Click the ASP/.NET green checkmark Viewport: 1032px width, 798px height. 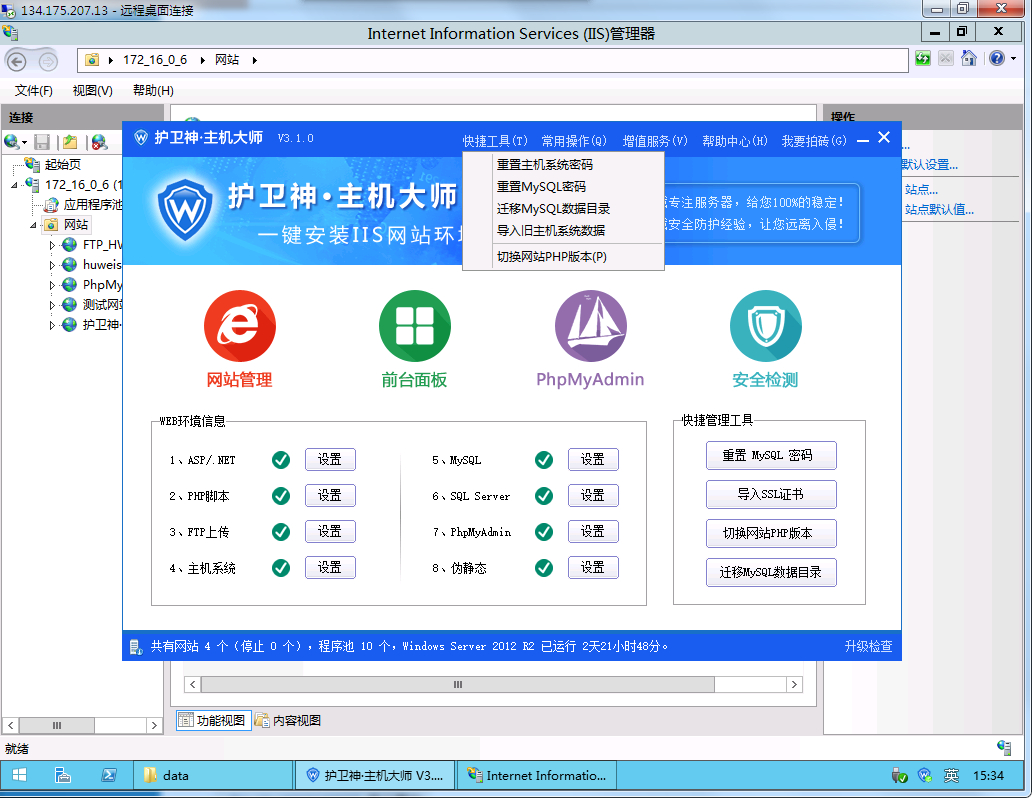pos(281,460)
